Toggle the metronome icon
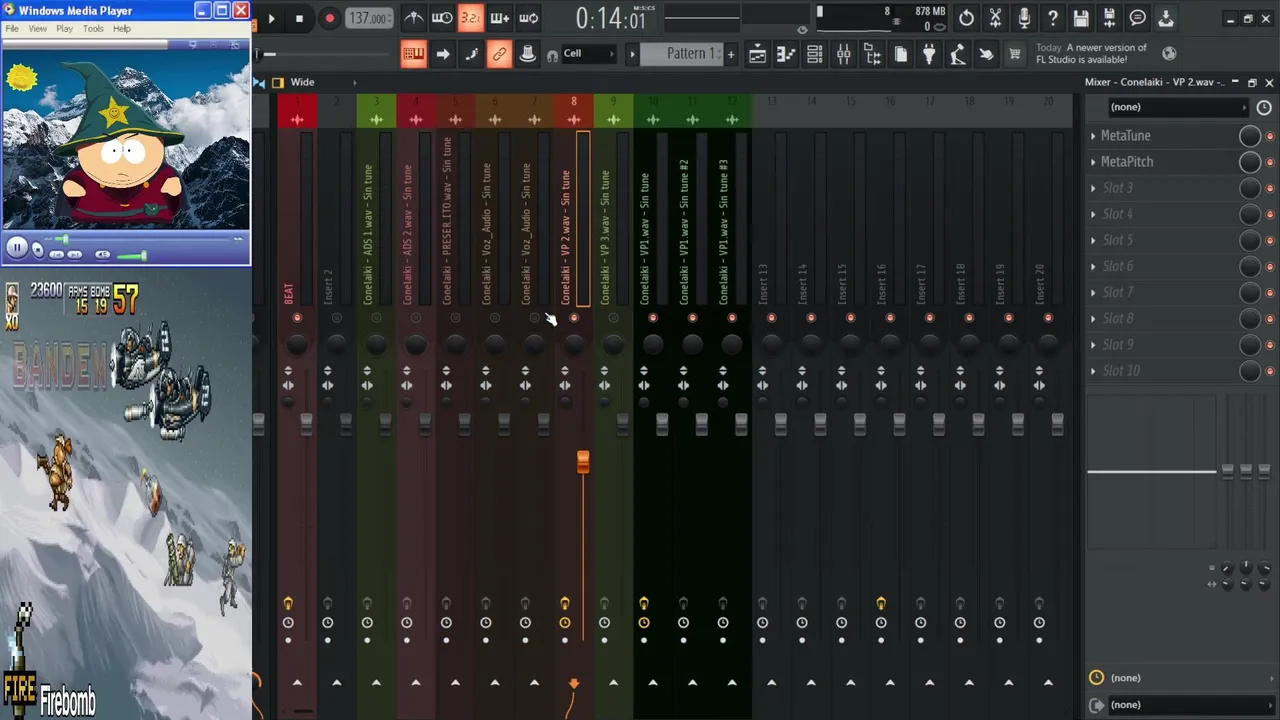1280x720 pixels. 413,18
